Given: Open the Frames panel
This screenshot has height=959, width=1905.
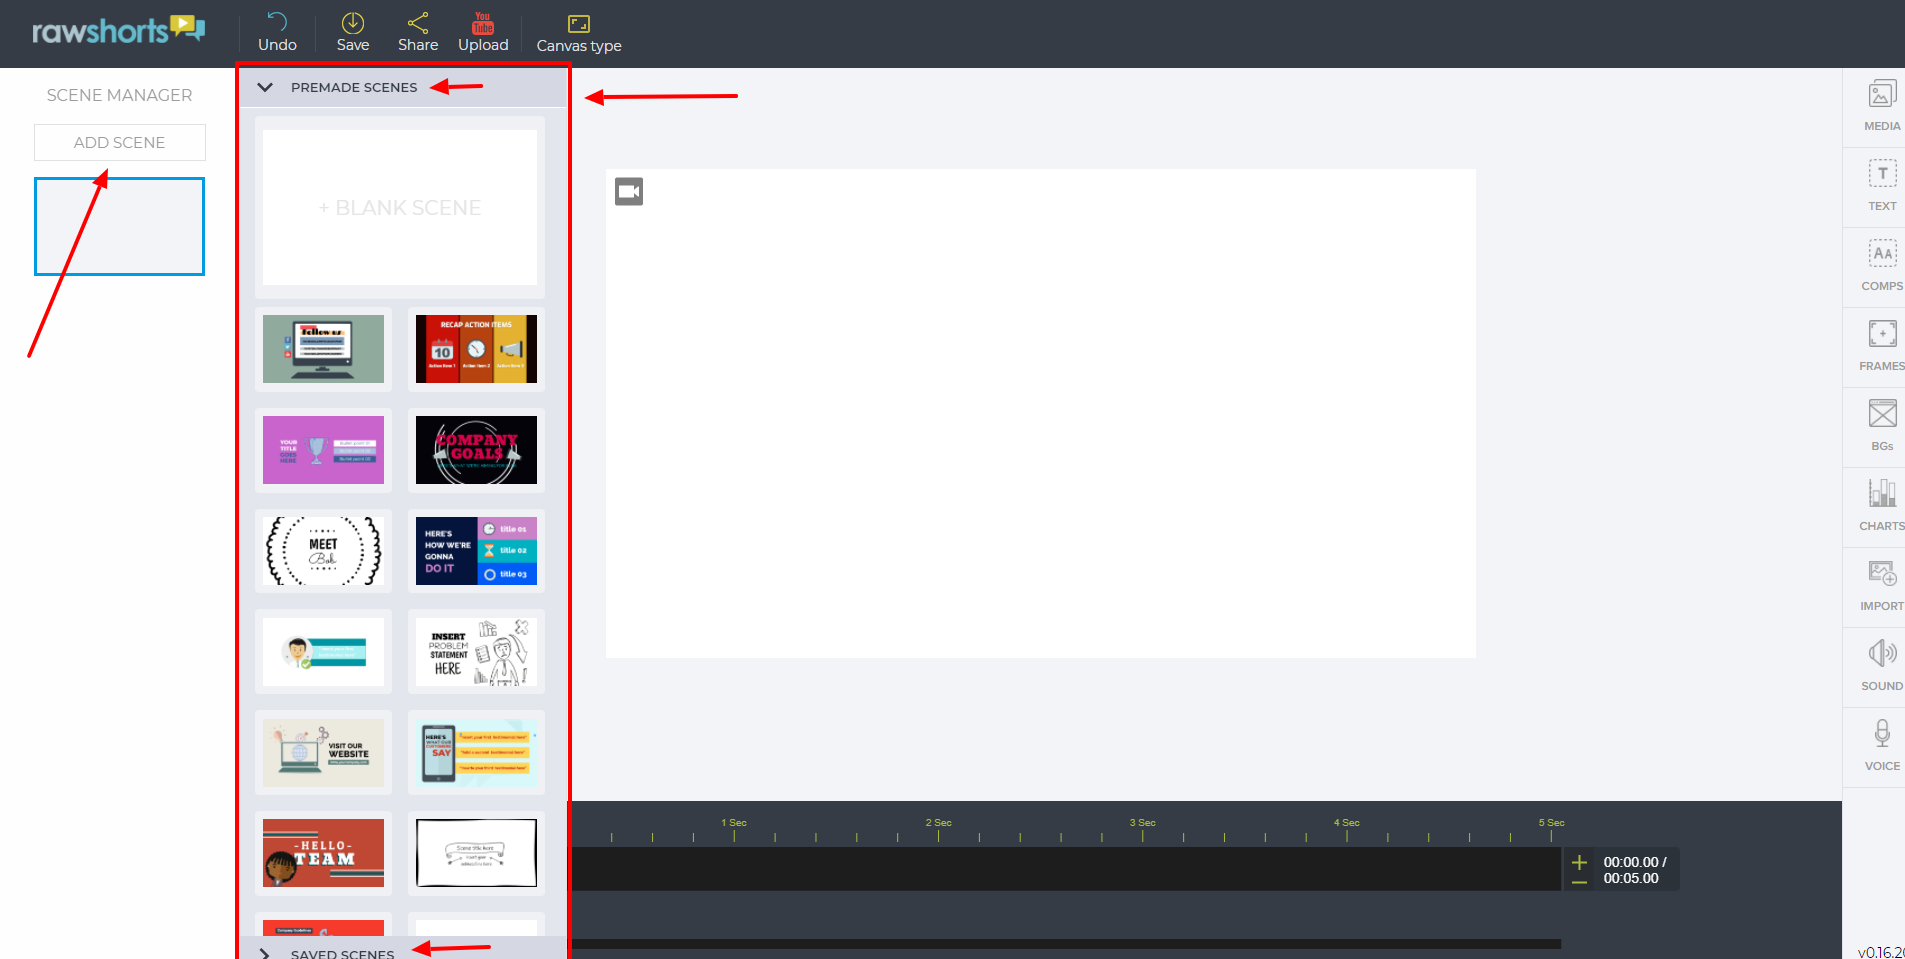Looking at the screenshot, I should pyautogui.click(x=1882, y=346).
